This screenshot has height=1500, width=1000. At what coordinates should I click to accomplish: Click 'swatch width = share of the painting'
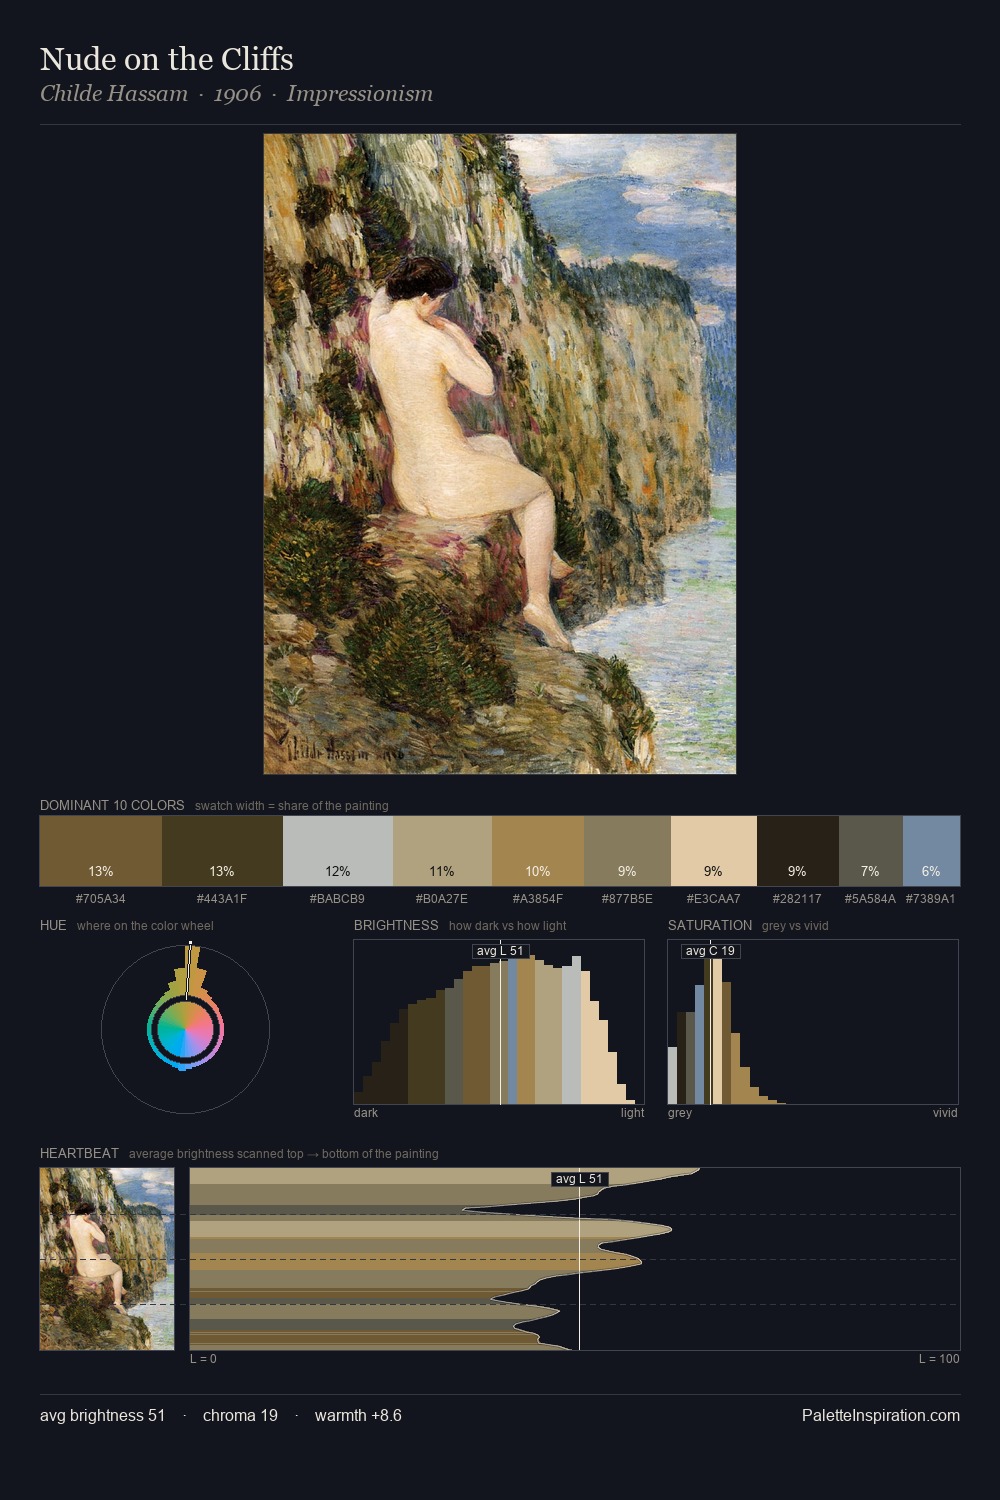[292, 806]
